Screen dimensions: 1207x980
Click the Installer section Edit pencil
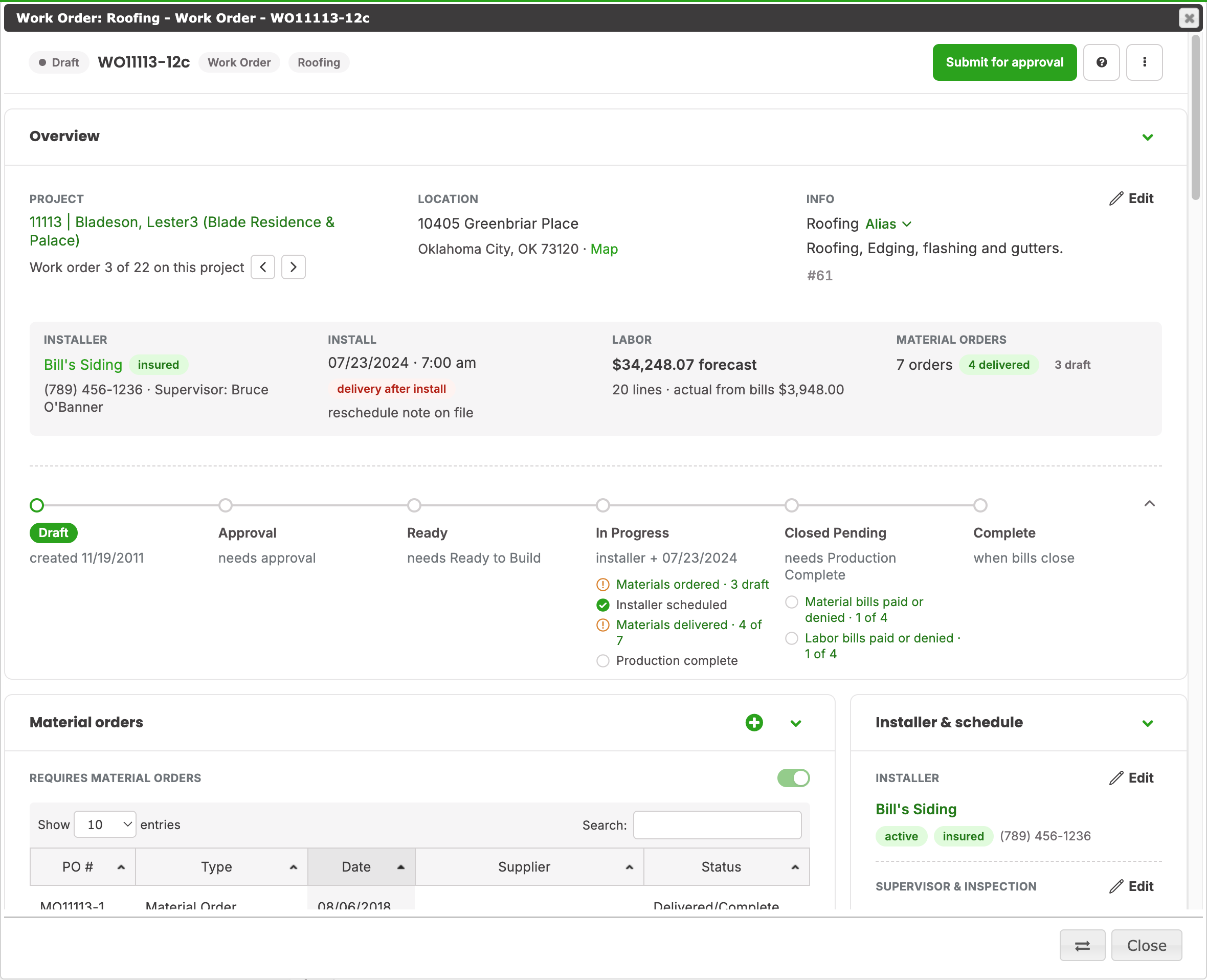point(1132,778)
